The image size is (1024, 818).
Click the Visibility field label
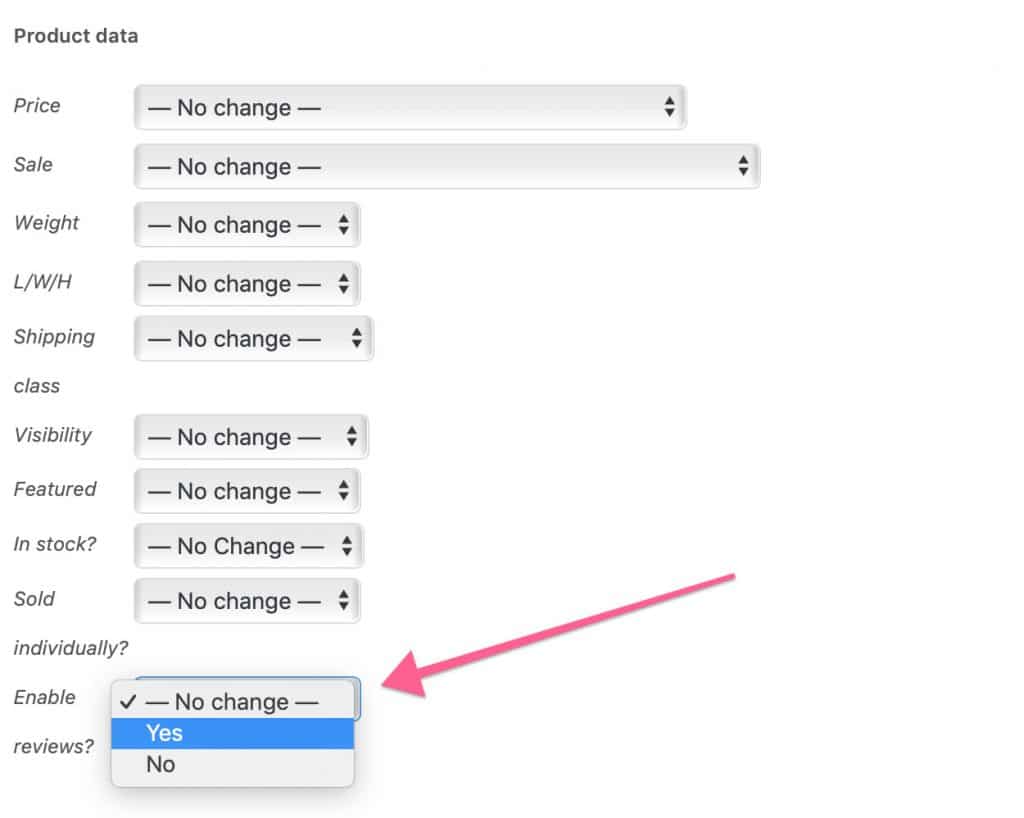[x=52, y=435]
